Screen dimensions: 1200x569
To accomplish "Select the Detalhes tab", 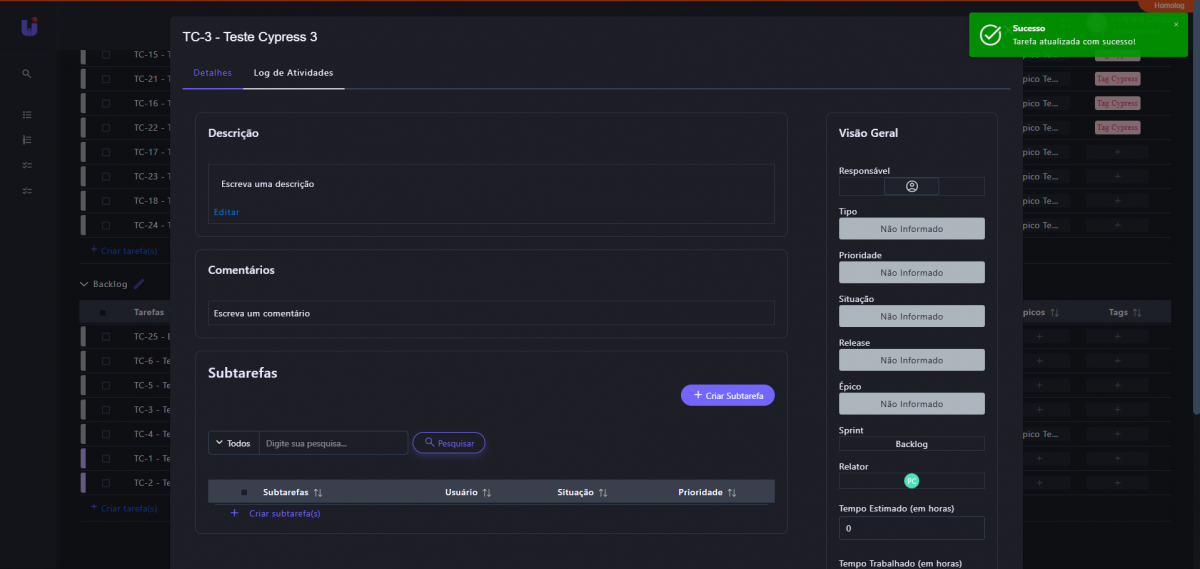I will 212,73.
